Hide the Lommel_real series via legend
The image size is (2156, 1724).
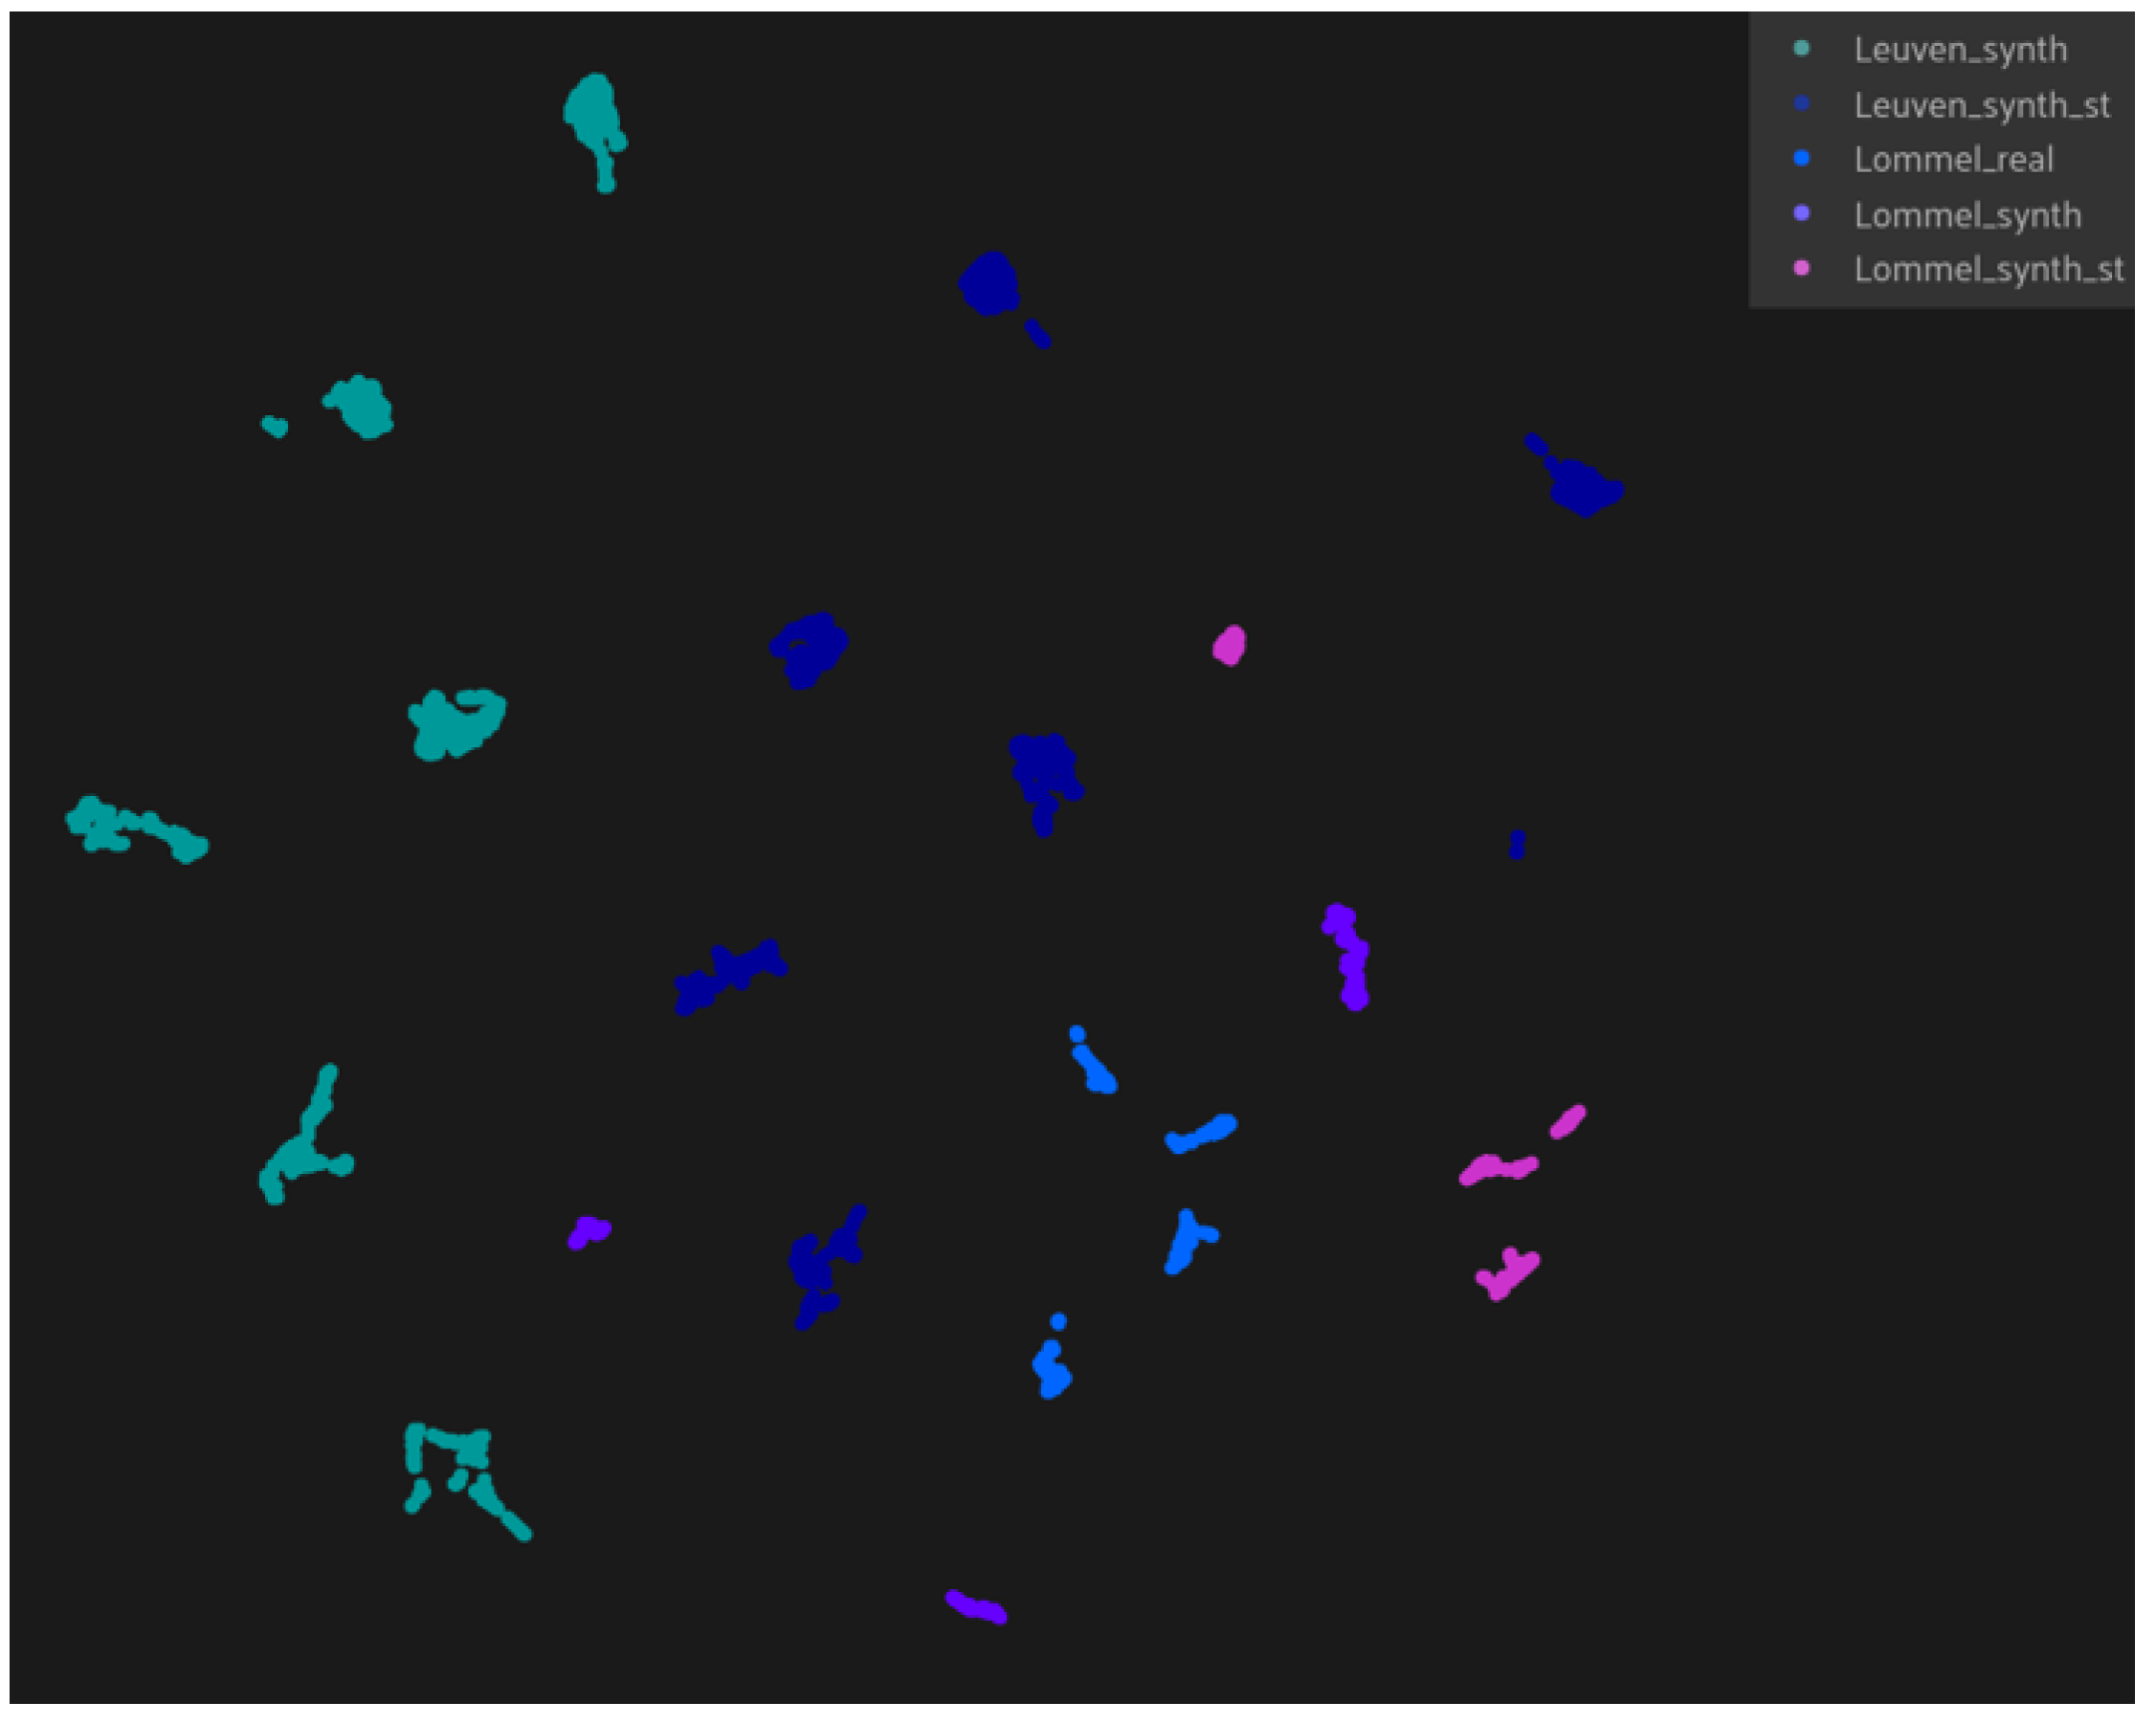pos(1953,160)
